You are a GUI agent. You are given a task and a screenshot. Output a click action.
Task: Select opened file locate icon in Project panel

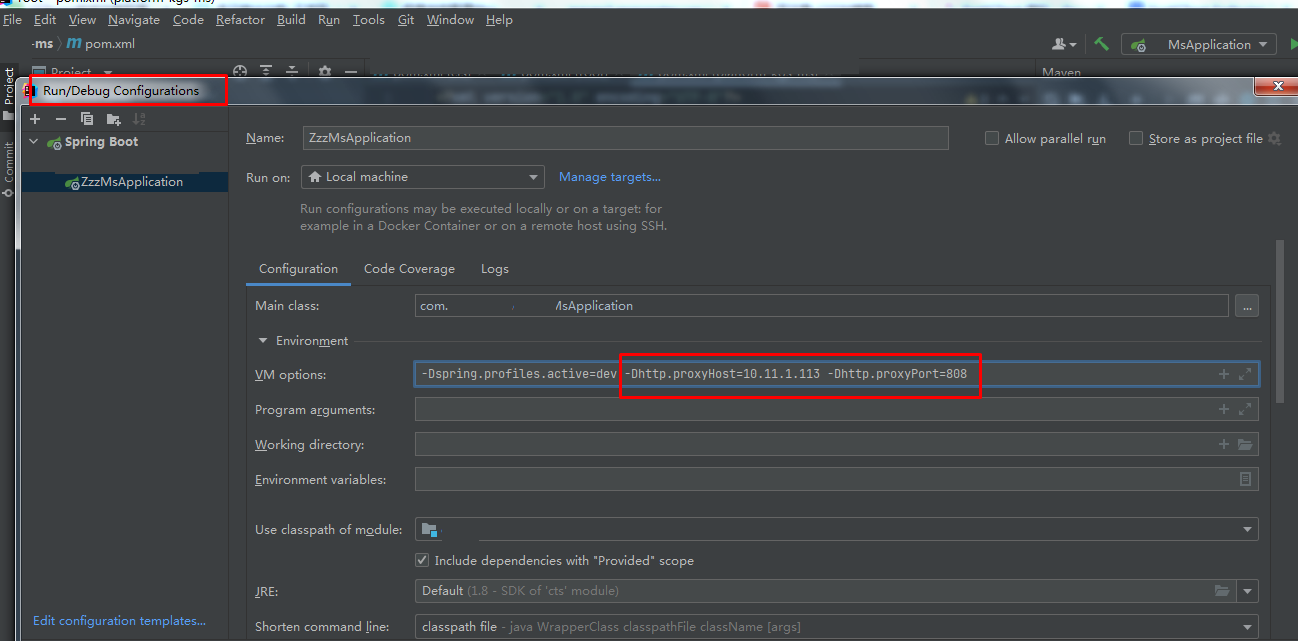(x=240, y=72)
